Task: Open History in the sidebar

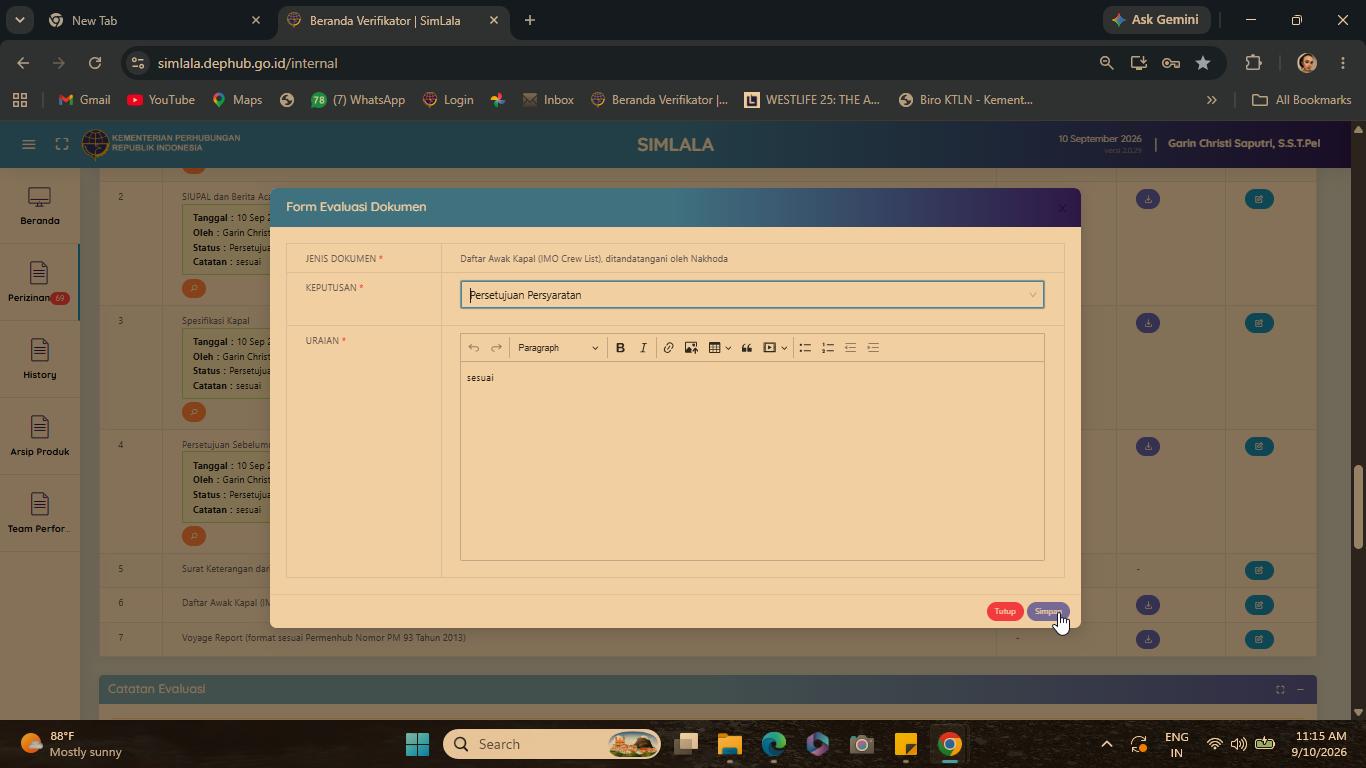Action: pos(40,360)
